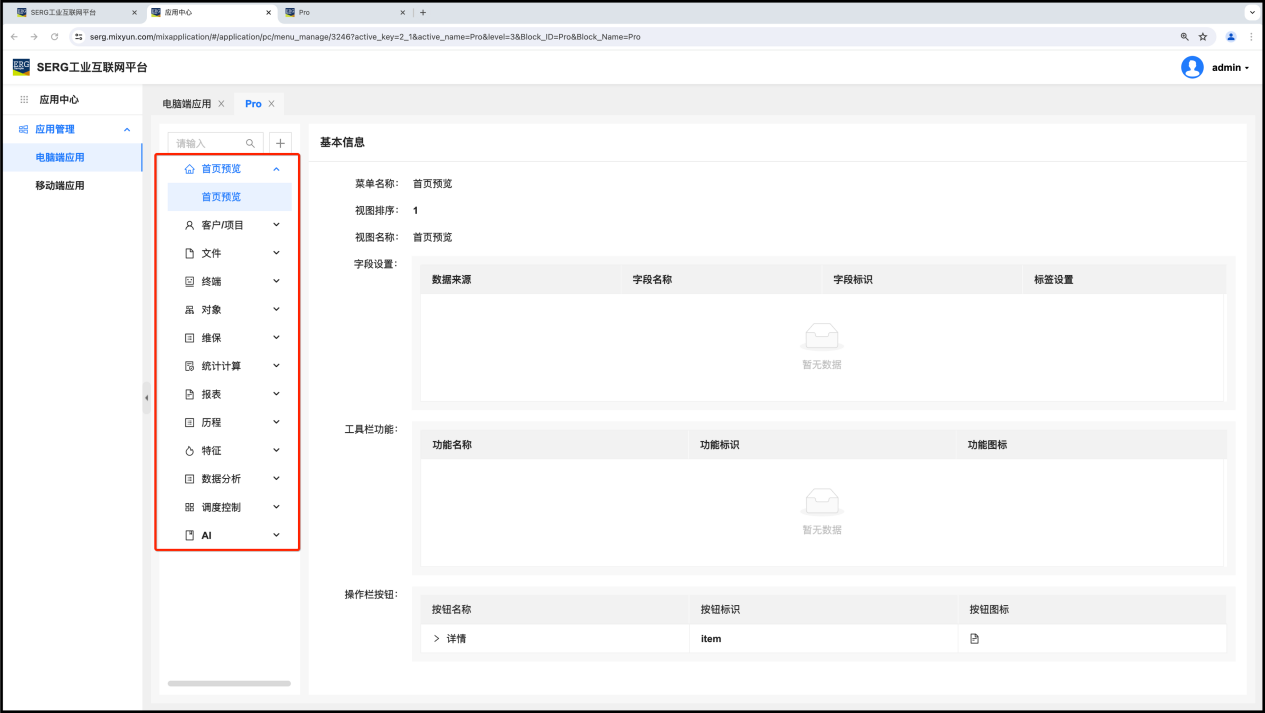
Task: Click the SERG platform logo
Action: 21,67
